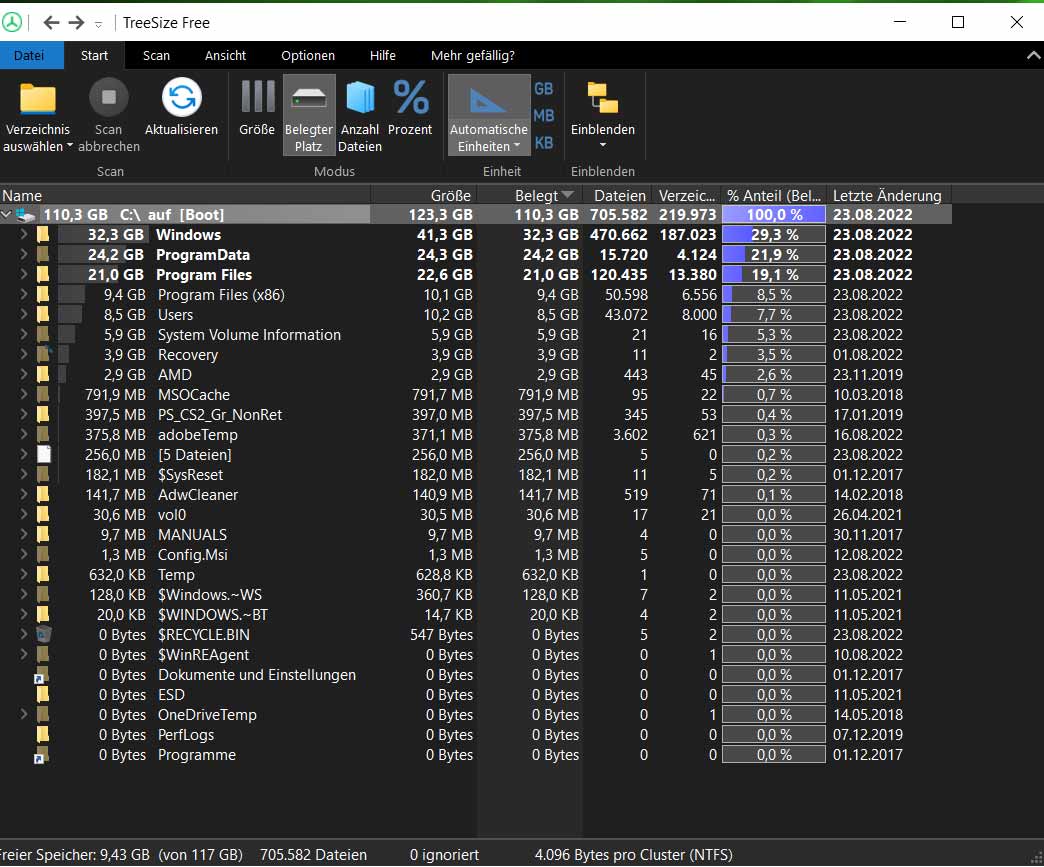This screenshot has height=867, width=1044.
Task: Sort by the Letzte Änderung column header
Action: [890, 195]
